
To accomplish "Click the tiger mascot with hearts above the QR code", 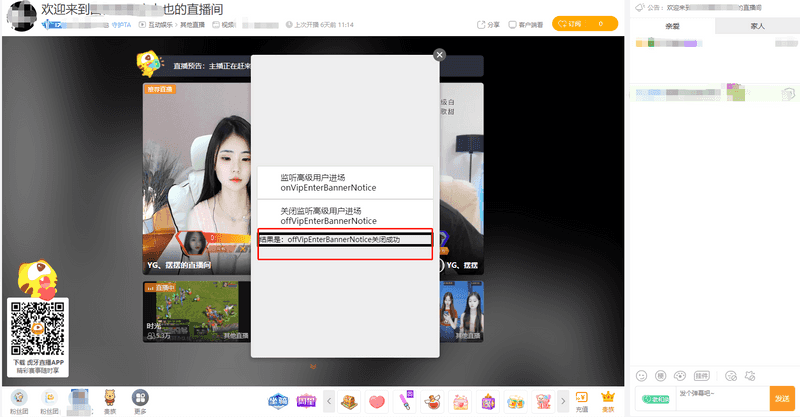I will [x=38, y=280].
